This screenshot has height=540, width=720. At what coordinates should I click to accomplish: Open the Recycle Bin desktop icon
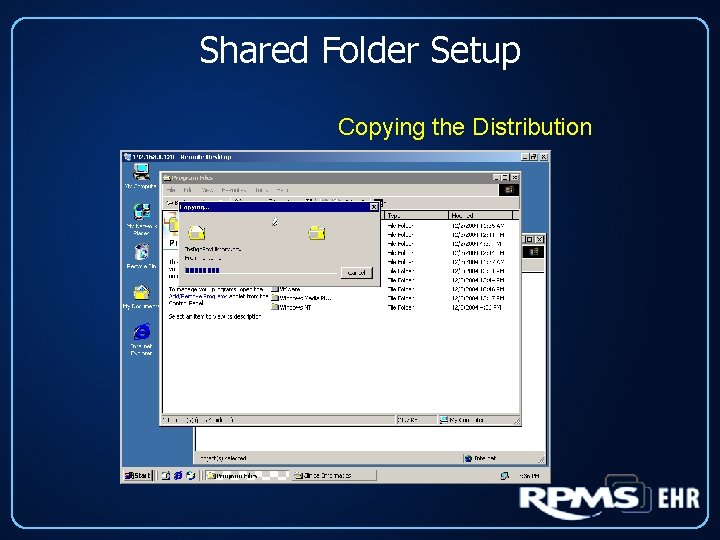(x=141, y=256)
